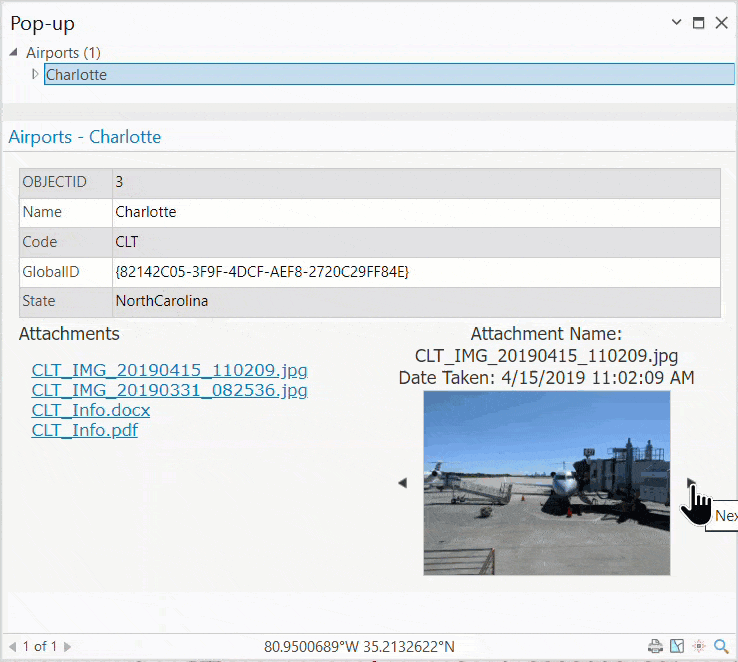Click the flash feature icon
This screenshot has width=738, height=662.
pos(699,646)
